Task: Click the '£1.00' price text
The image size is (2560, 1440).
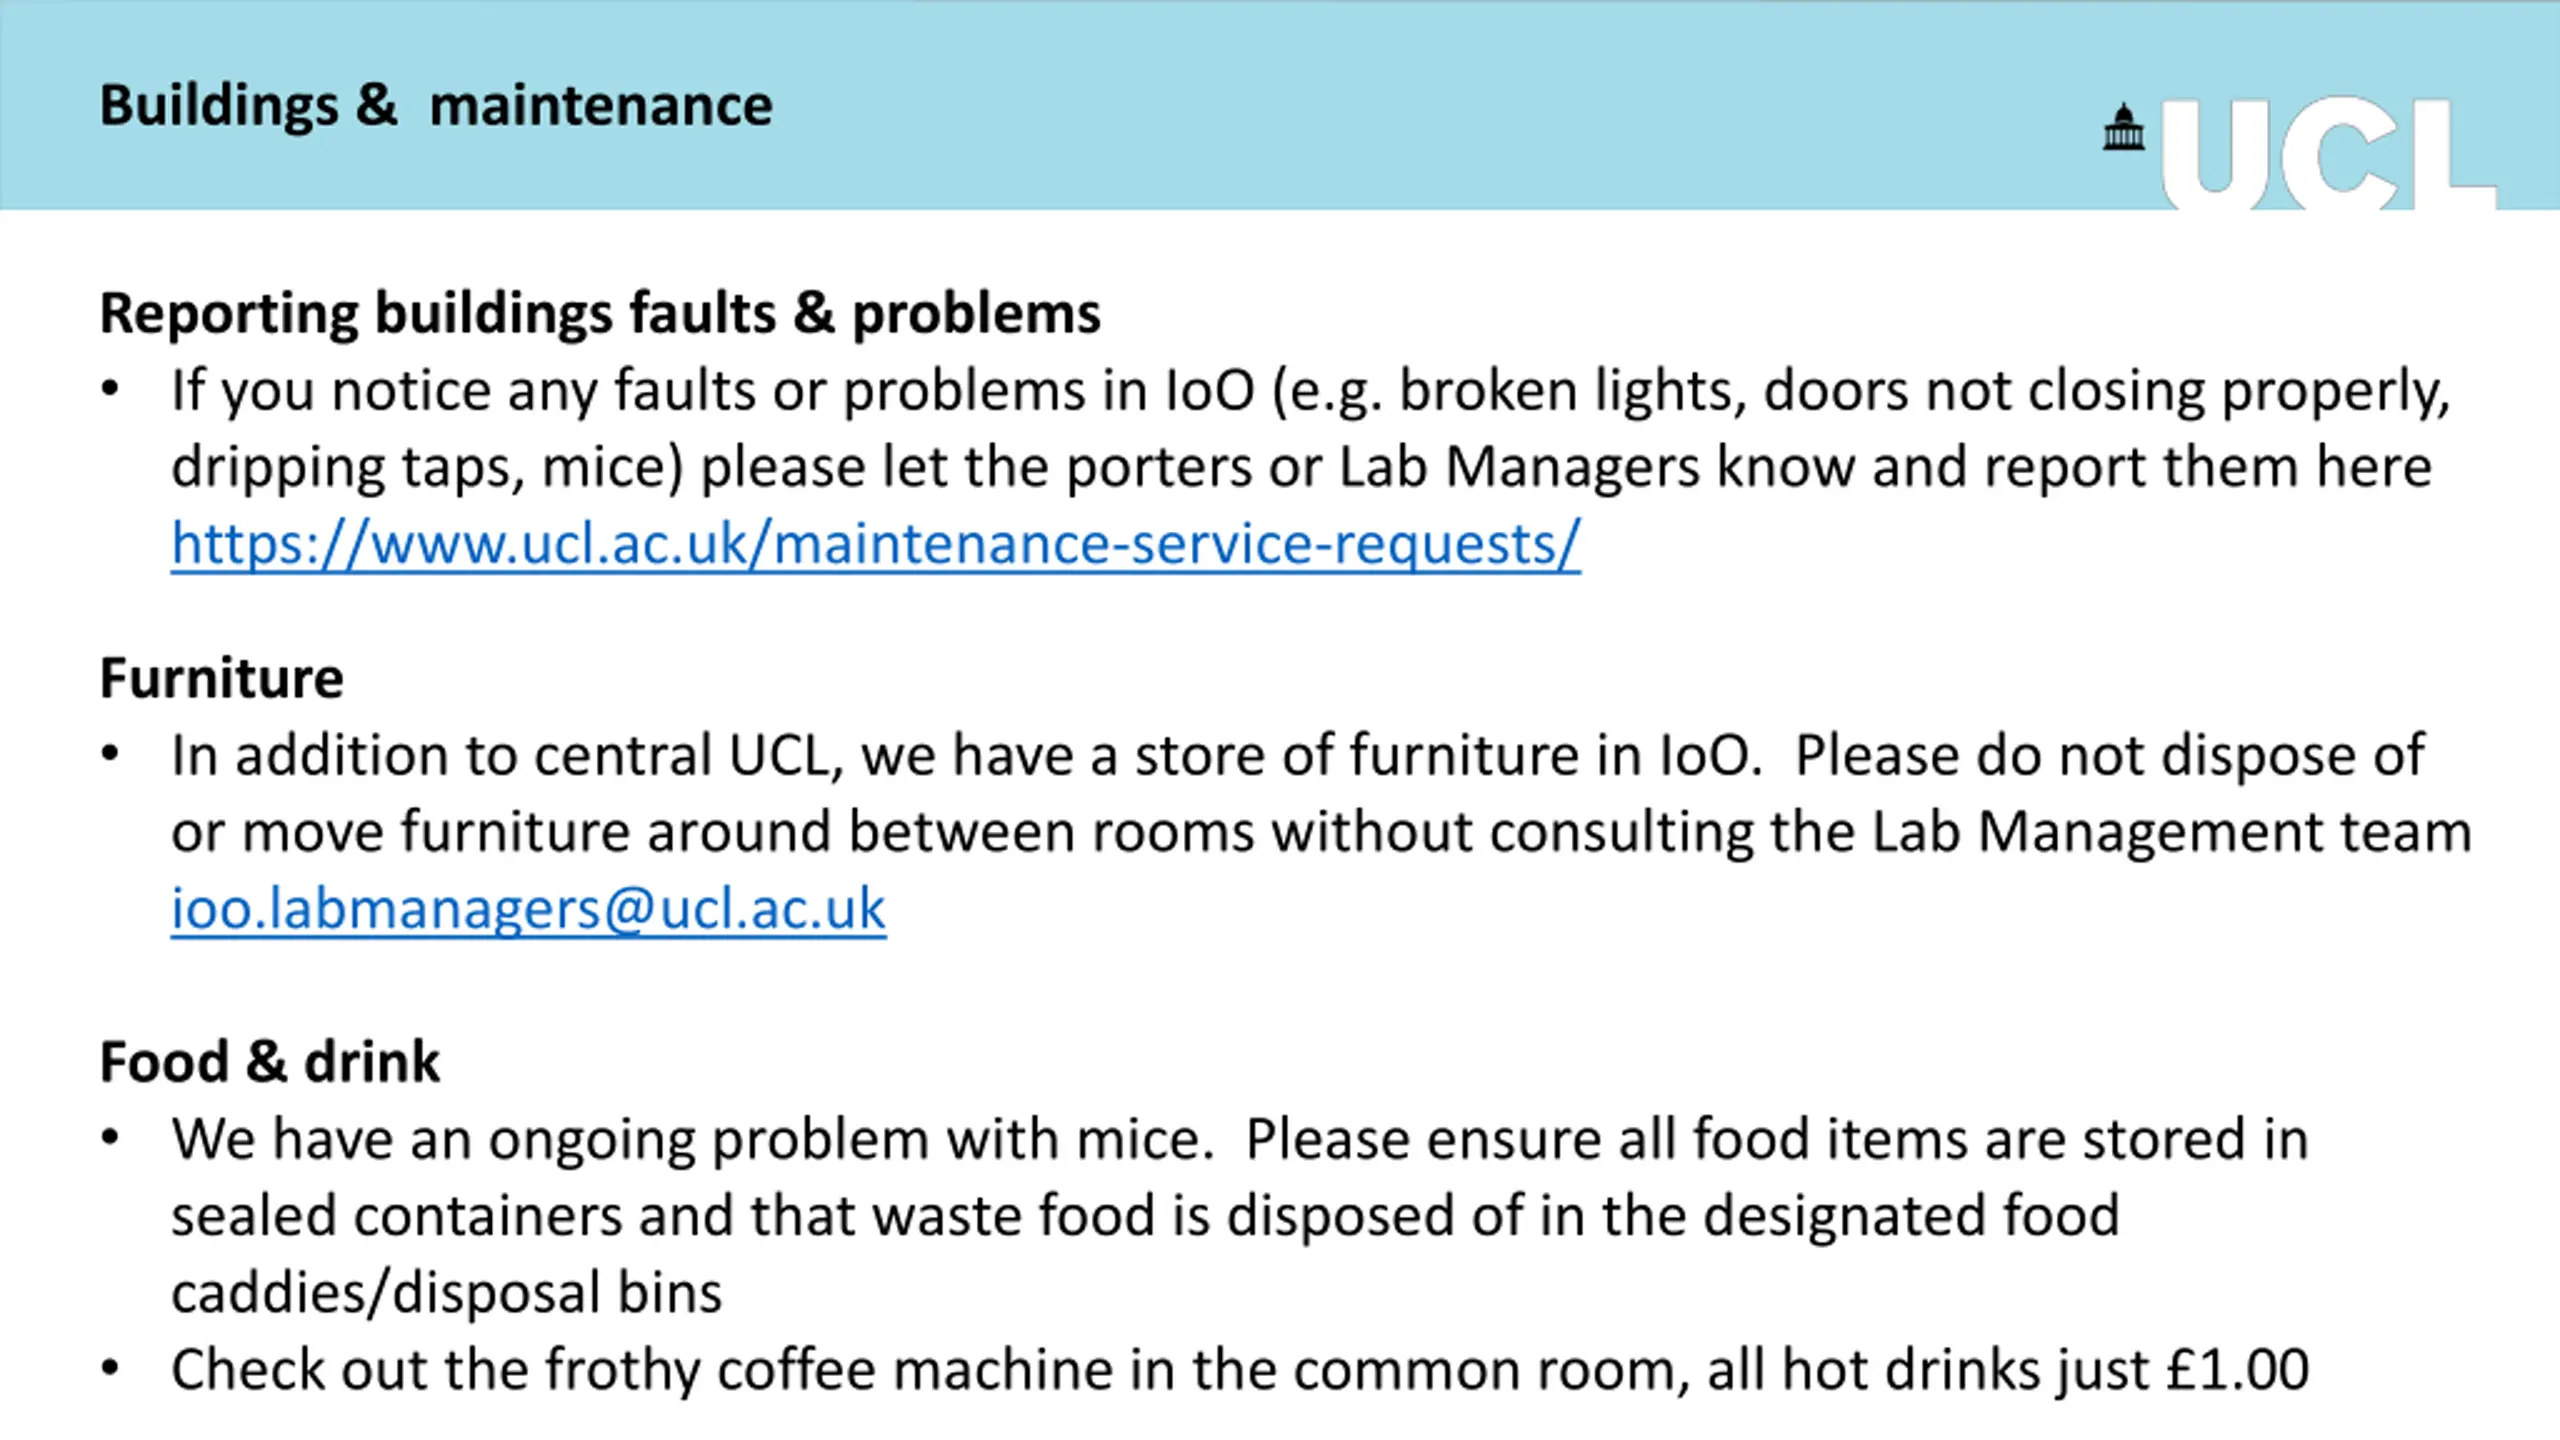Action: tap(2237, 1370)
